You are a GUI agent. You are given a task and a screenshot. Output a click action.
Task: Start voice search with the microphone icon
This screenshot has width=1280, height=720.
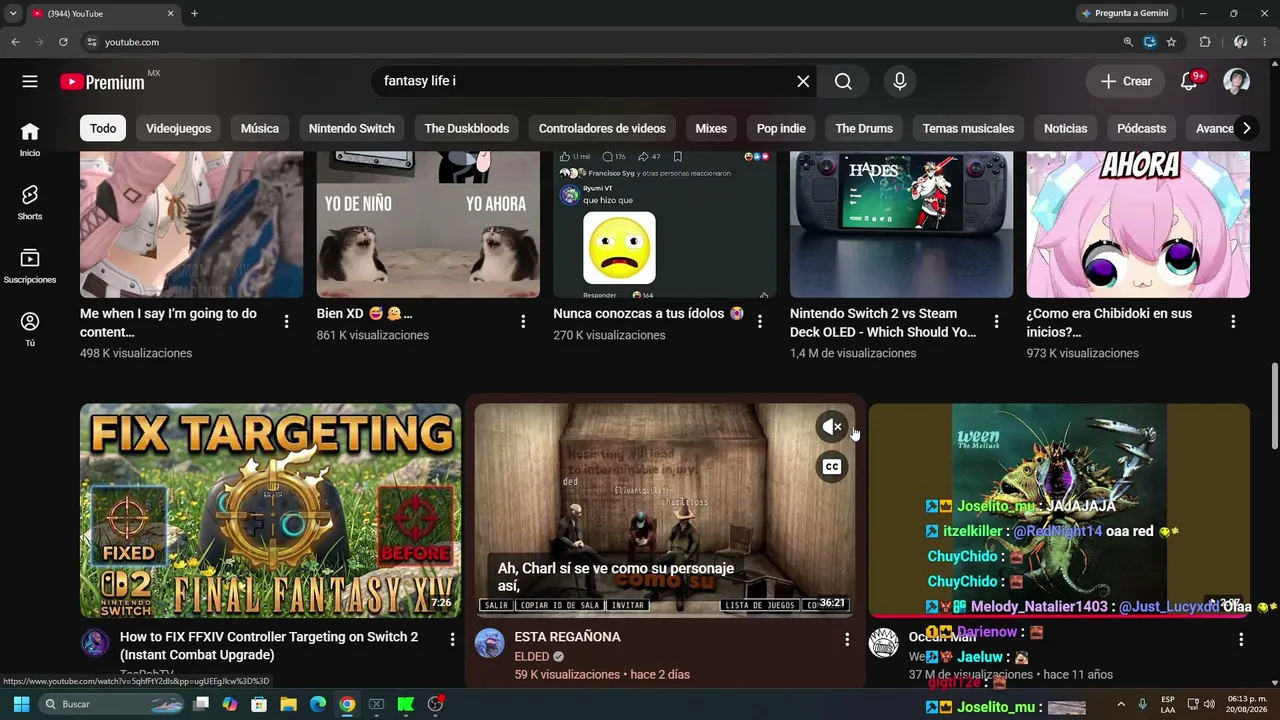[900, 81]
